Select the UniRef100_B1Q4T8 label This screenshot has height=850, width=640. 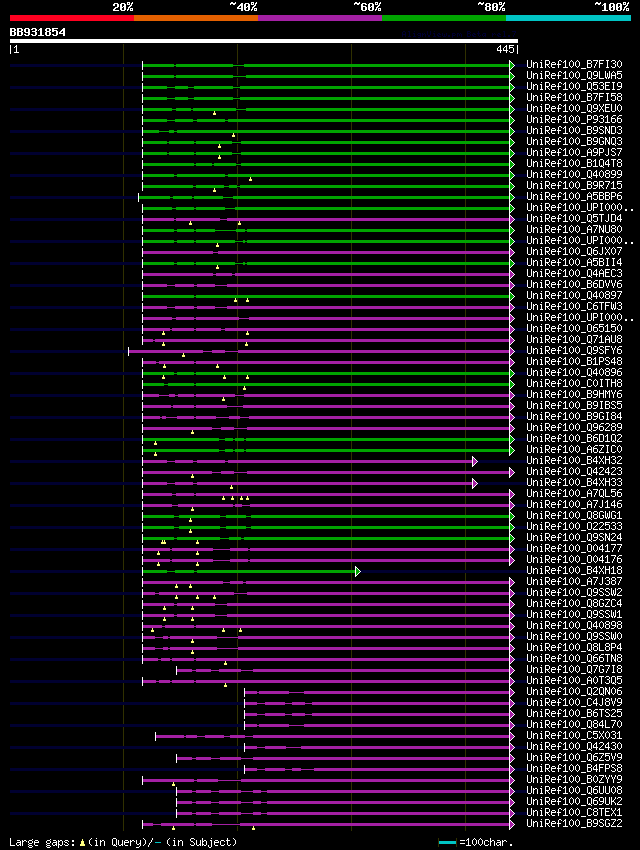(574, 163)
